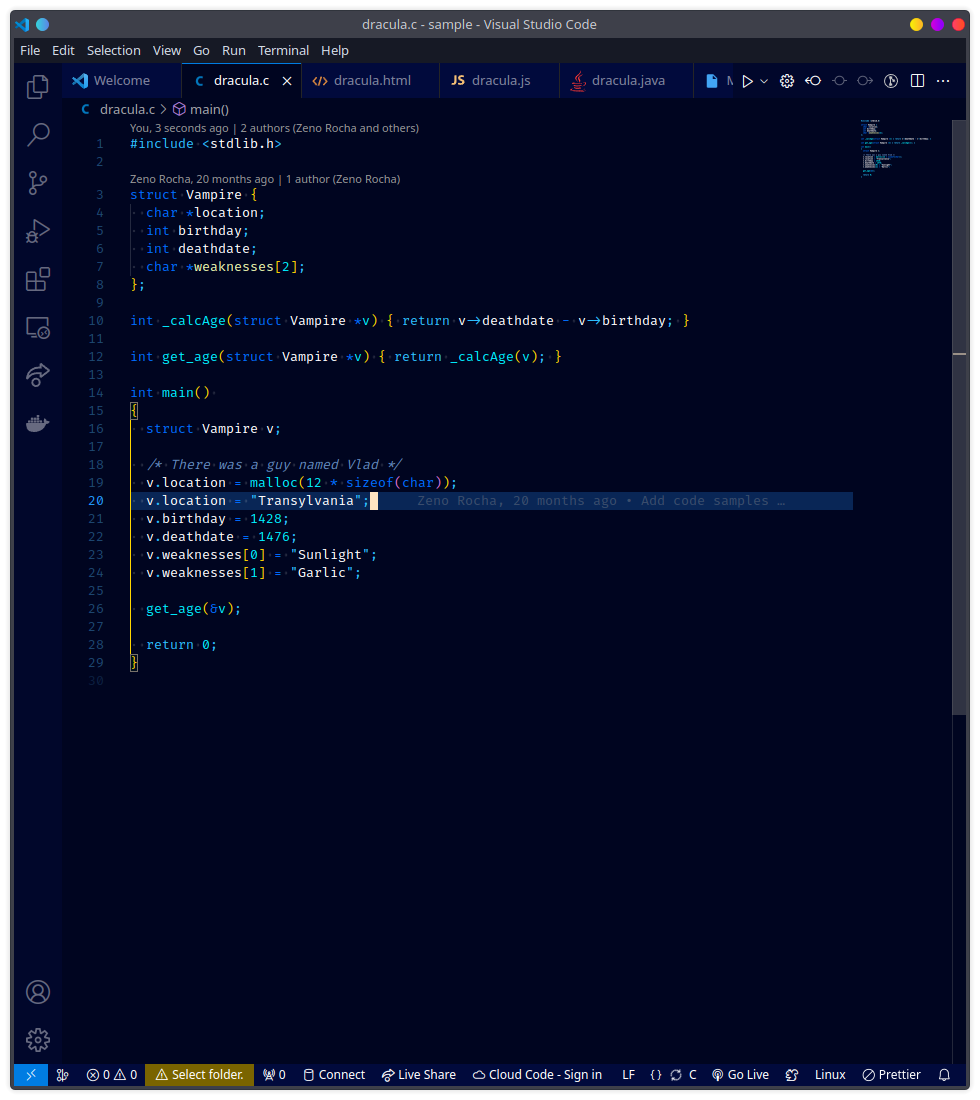
Task: Open the Go menu
Action: (x=201, y=51)
